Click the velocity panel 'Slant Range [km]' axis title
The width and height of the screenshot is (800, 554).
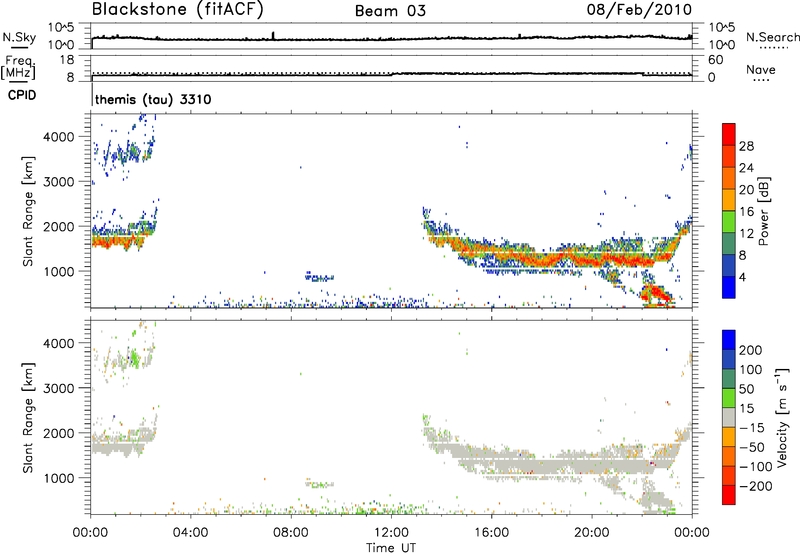tap(28, 417)
